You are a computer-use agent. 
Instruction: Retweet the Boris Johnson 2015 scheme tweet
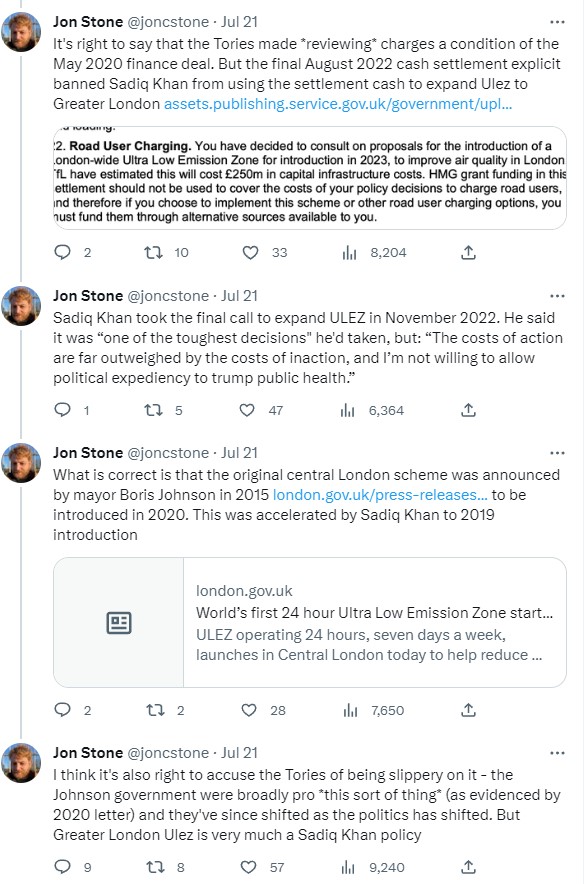[x=153, y=710]
